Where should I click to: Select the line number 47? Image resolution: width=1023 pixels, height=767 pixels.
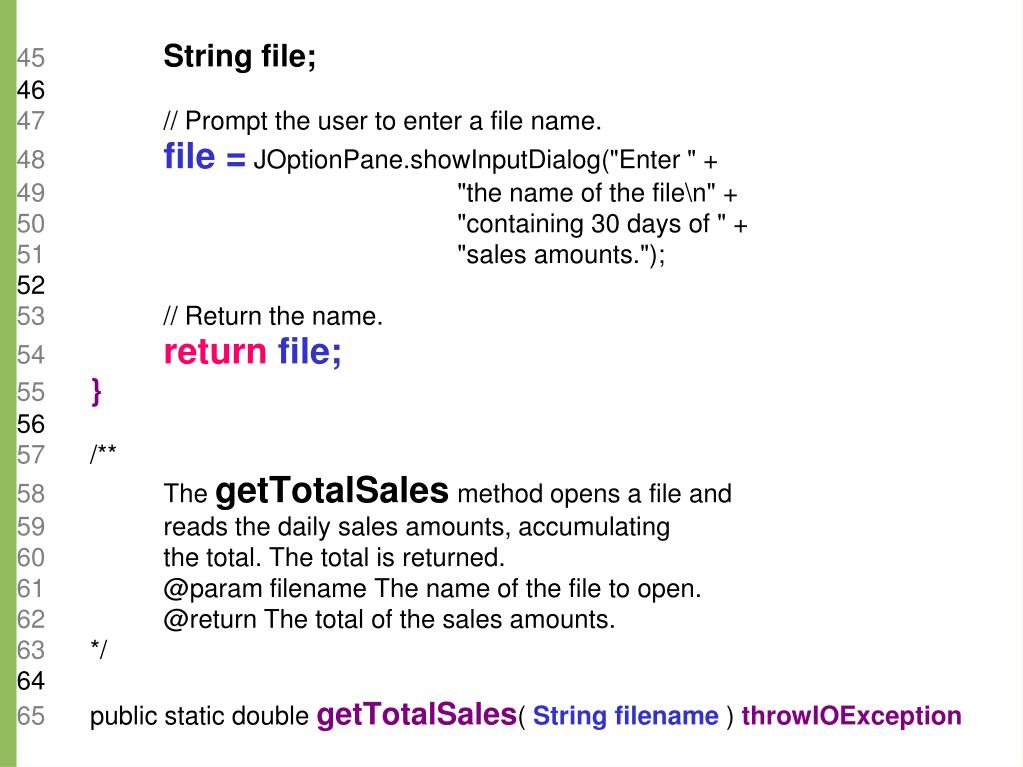31,121
